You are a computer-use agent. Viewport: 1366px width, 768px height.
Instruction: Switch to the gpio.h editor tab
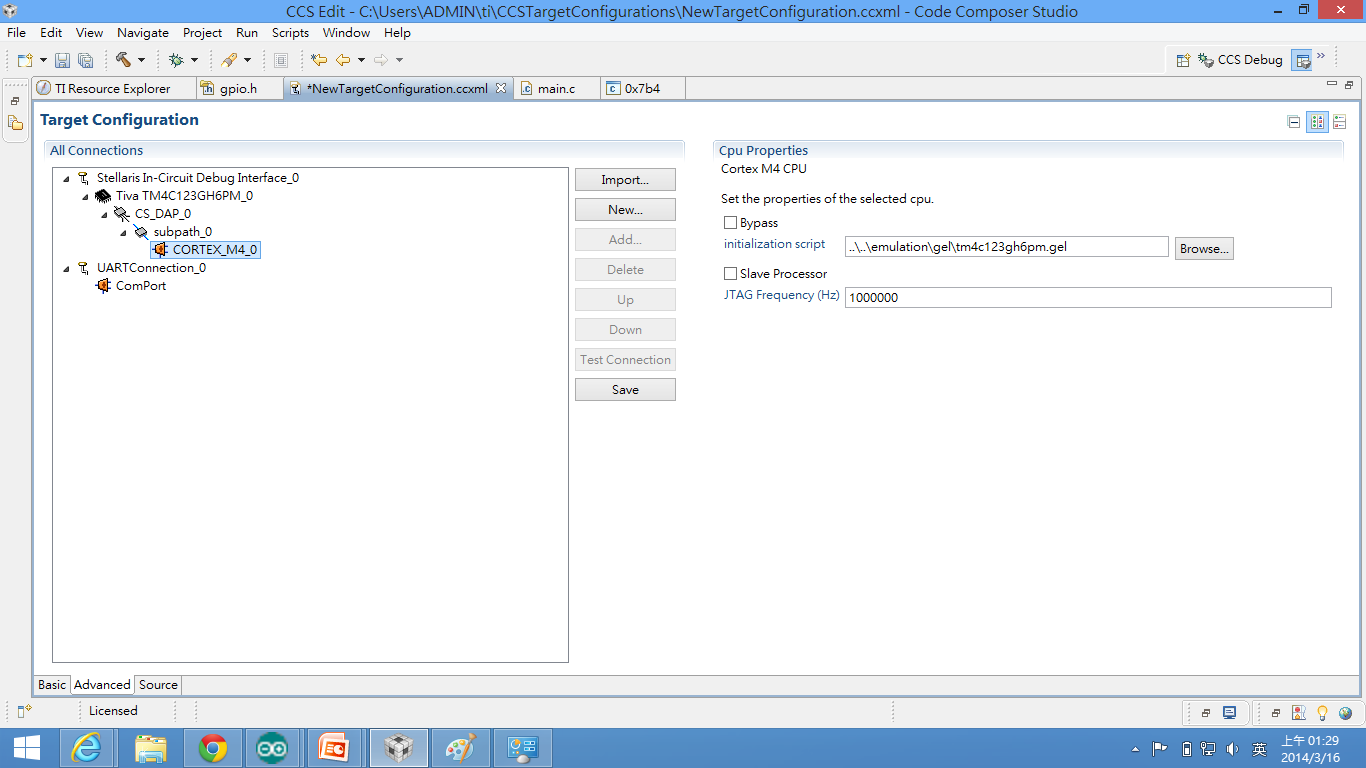click(238, 88)
